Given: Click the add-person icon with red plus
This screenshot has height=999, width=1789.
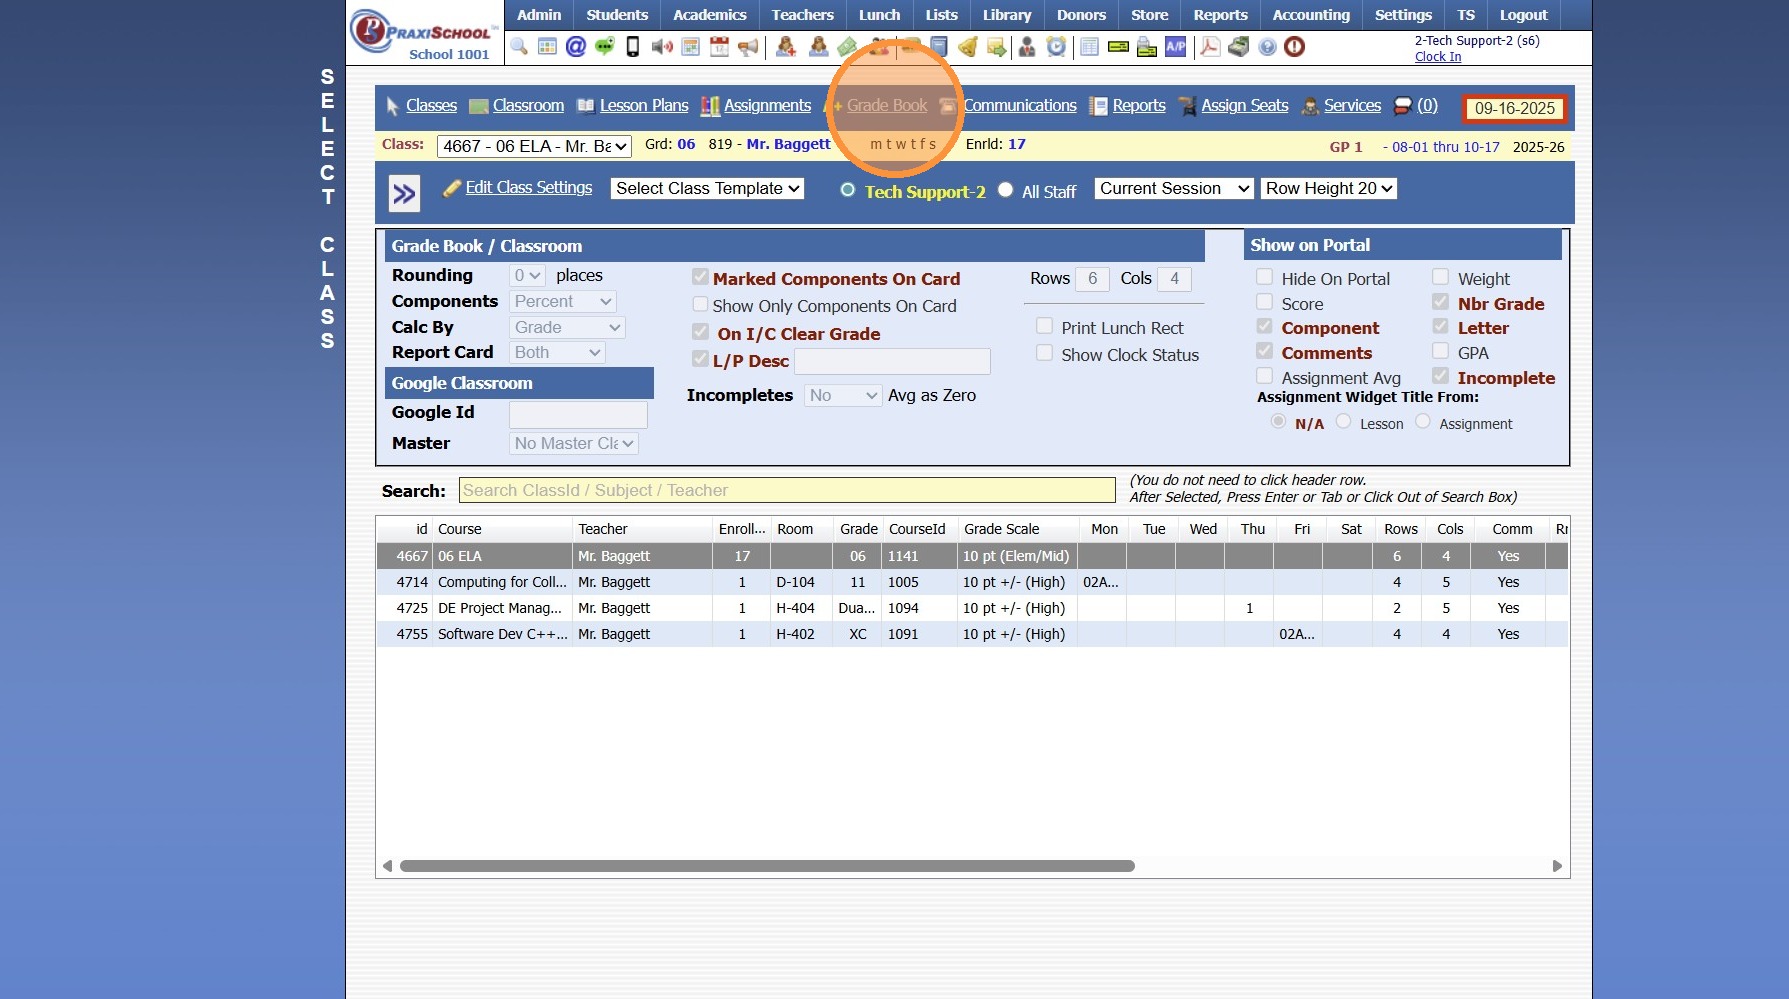Looking at the screenshot, I should [x=786, y=47].
